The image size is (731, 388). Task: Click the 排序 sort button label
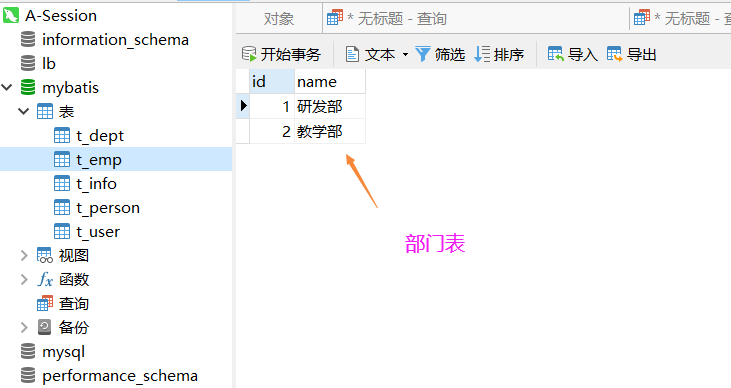(x=509, y=55)
